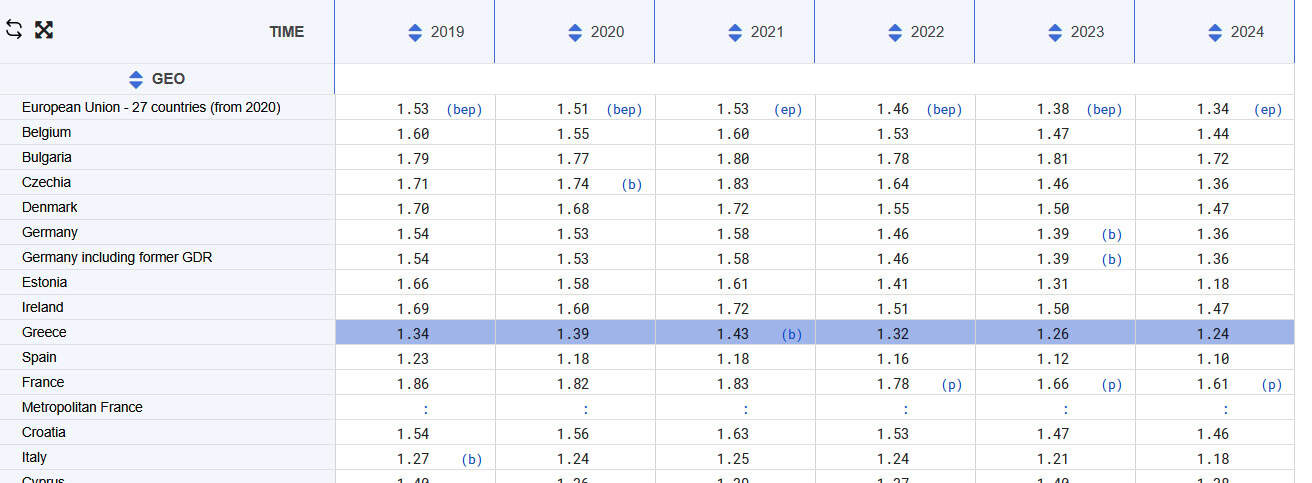Click the GEO header label
The image size is (1312, 483).
(168, 79)
